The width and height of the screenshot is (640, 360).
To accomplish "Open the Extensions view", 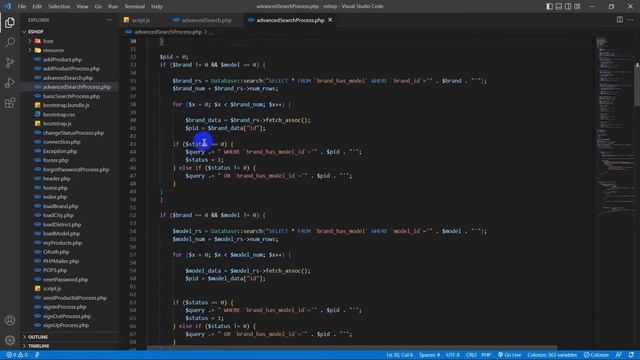I will point(10,102).
